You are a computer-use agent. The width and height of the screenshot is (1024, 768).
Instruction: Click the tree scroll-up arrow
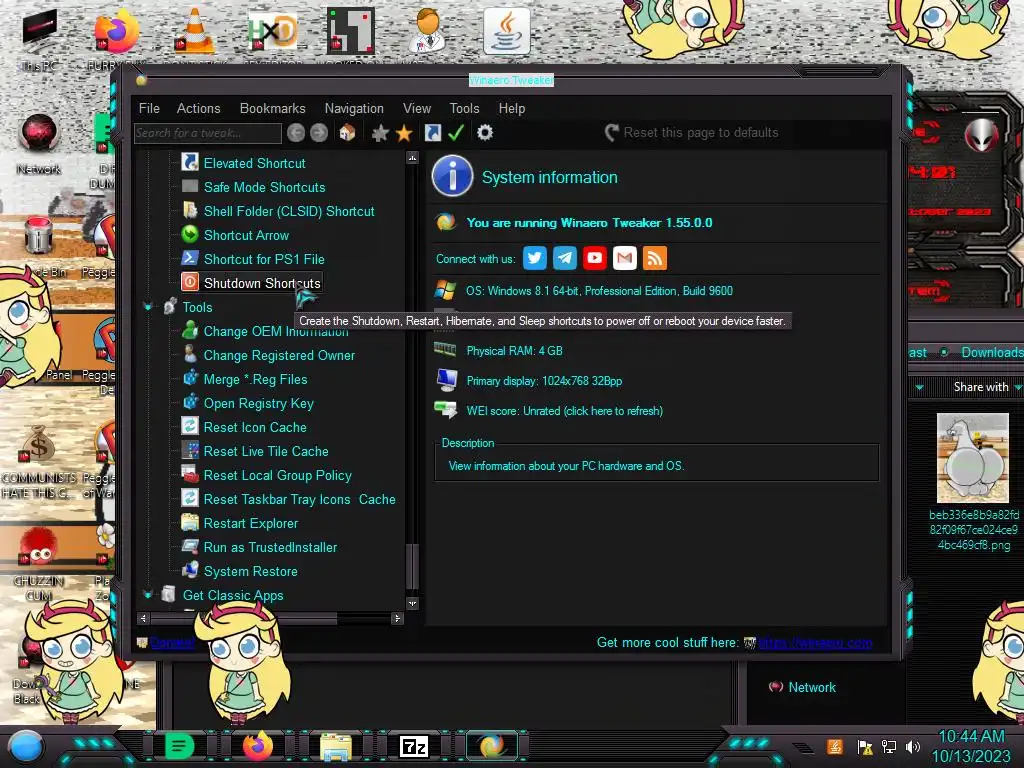pyautogui.click(x=412, y=158)
